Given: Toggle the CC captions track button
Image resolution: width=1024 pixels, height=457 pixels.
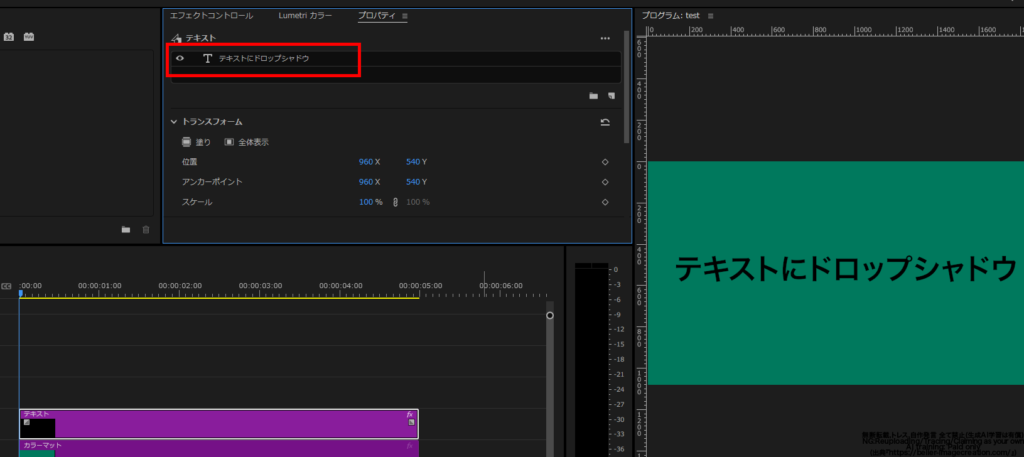Looking at the screenshot, I should click(7, 286).
